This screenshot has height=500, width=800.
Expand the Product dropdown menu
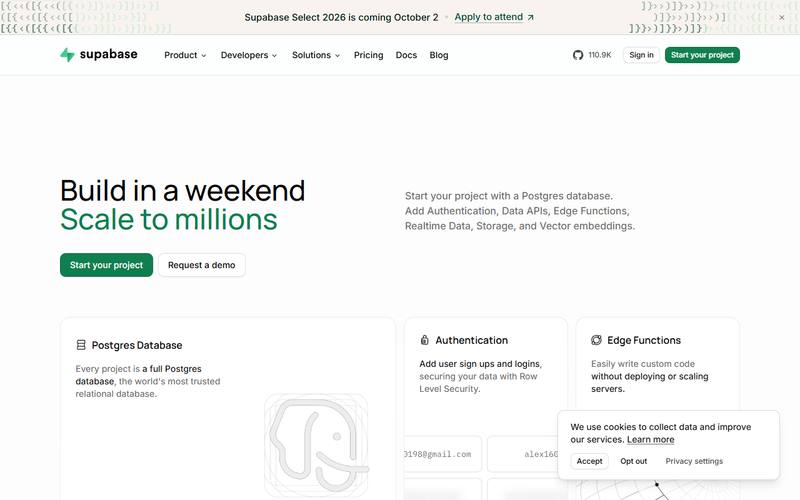[185, 55]
